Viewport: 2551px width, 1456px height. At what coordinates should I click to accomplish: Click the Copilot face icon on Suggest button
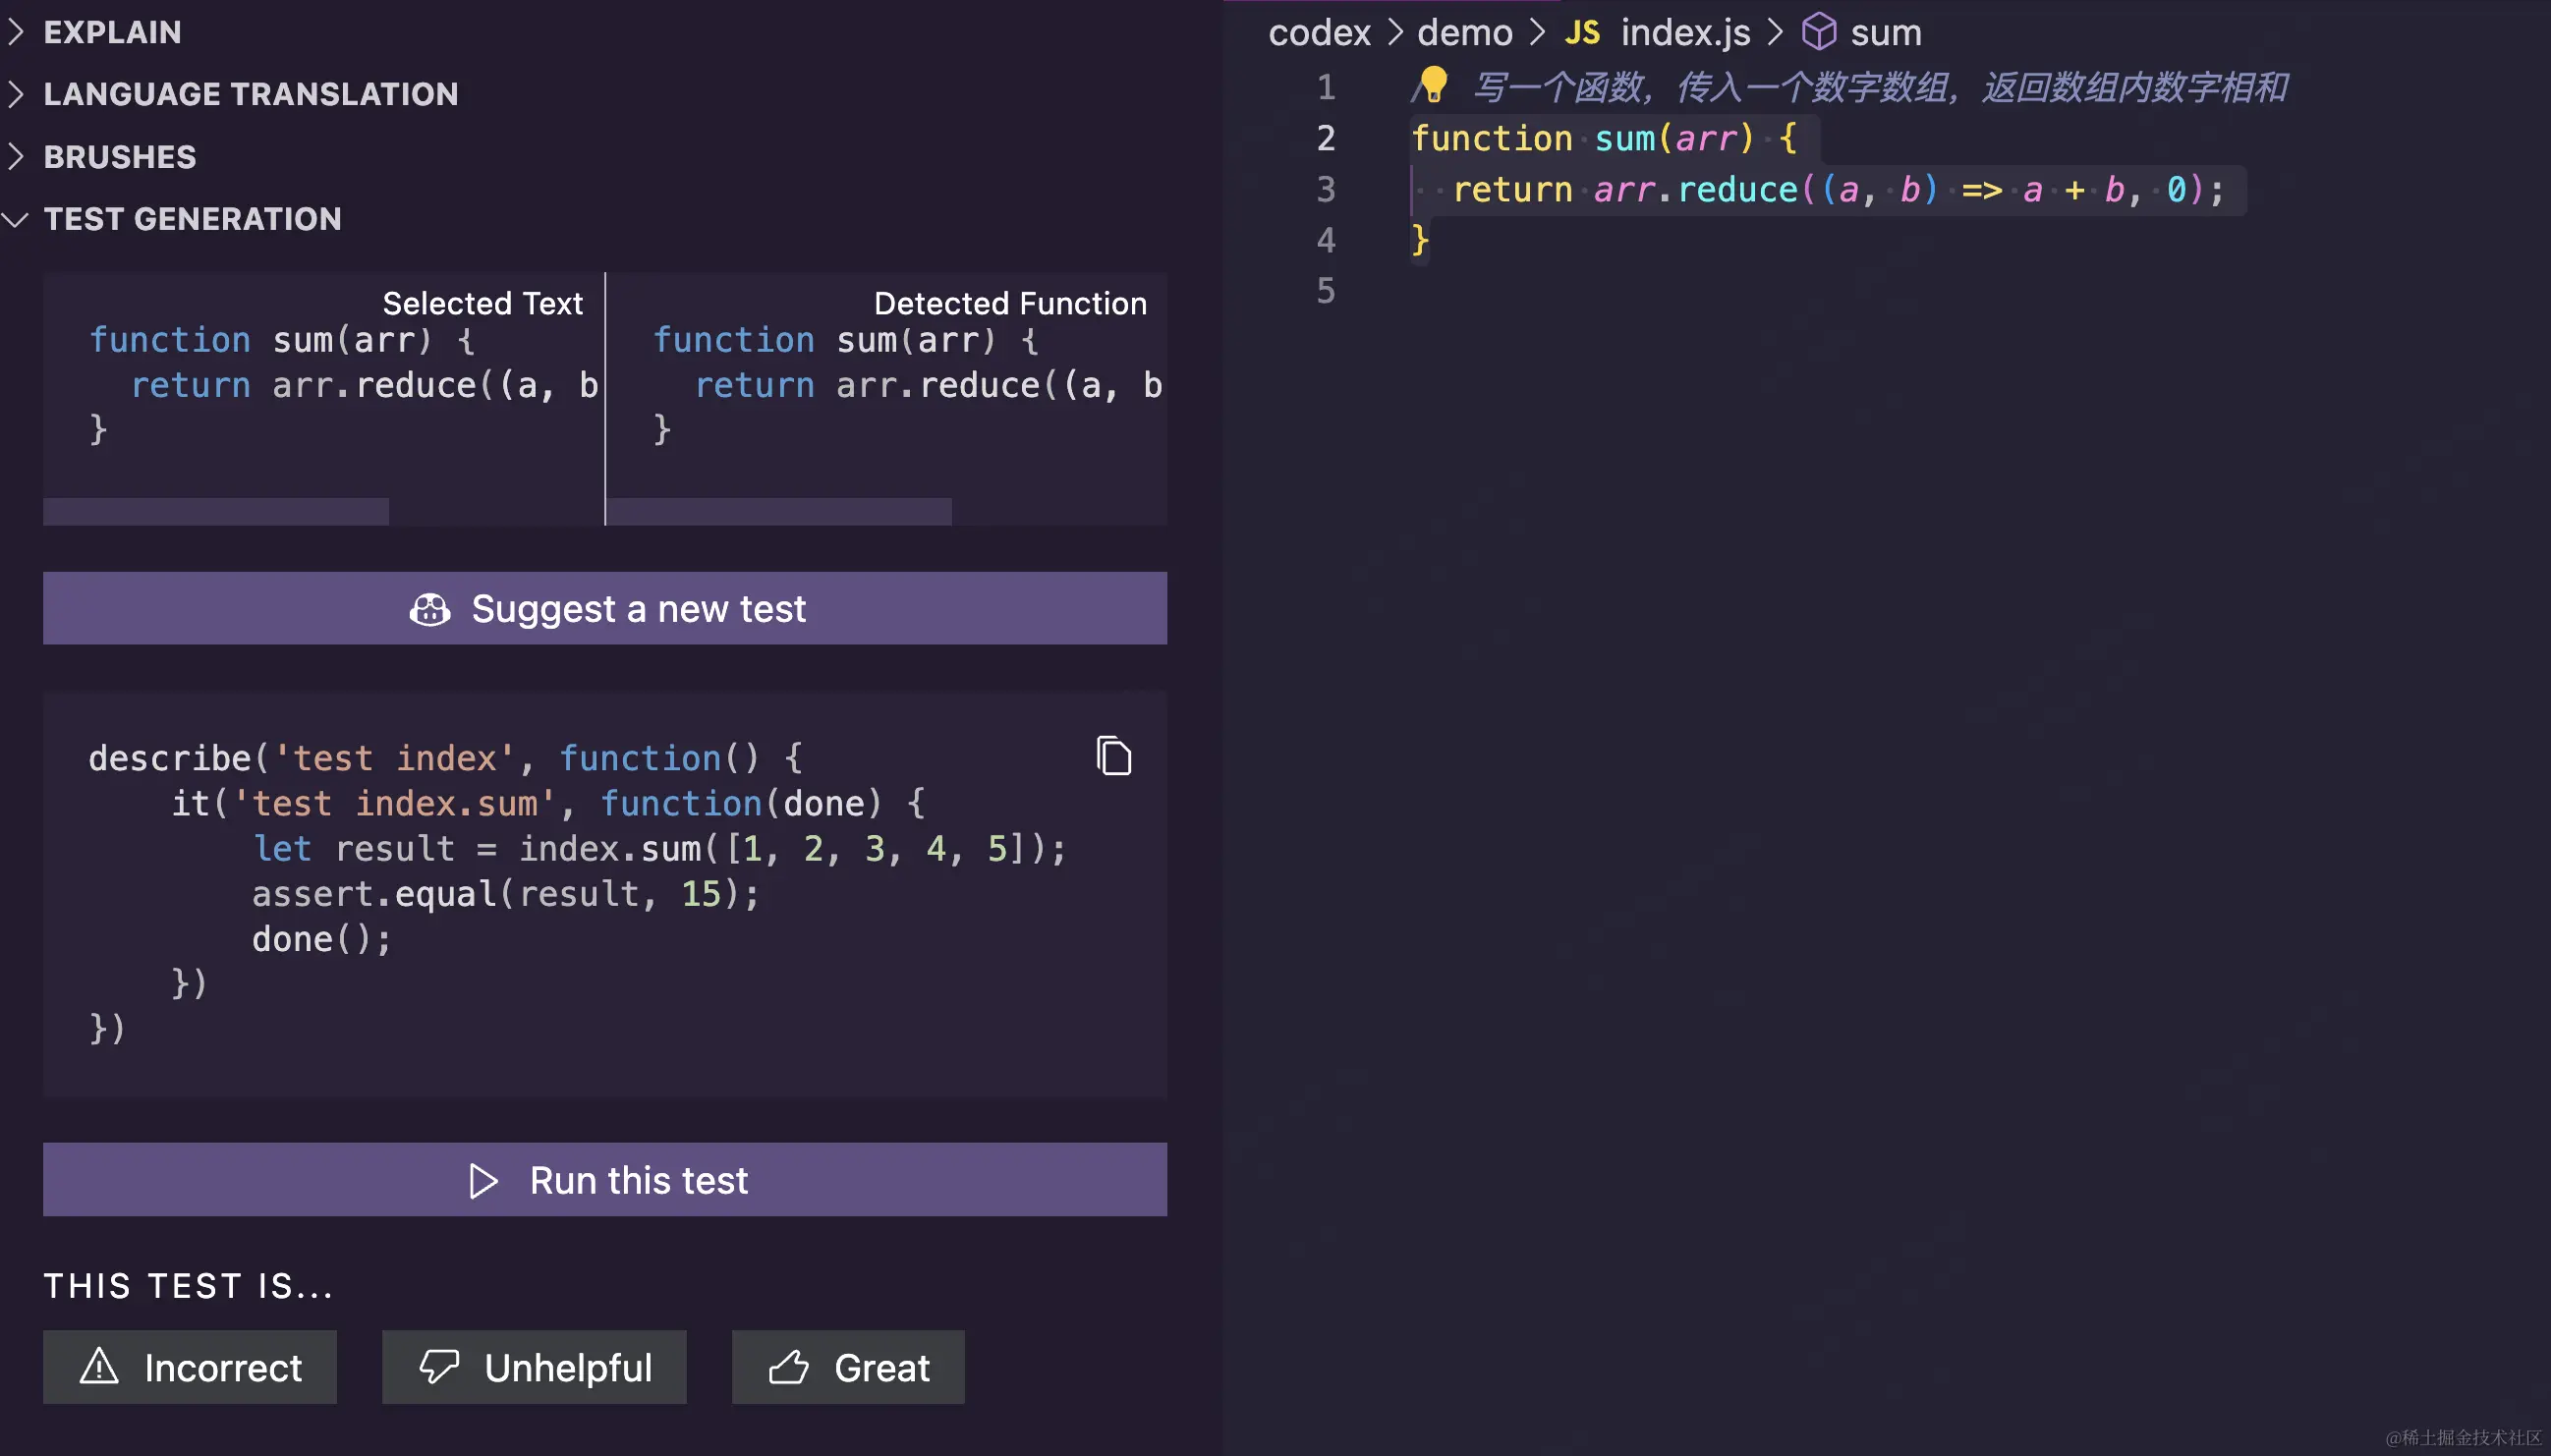tap(430, 609)
